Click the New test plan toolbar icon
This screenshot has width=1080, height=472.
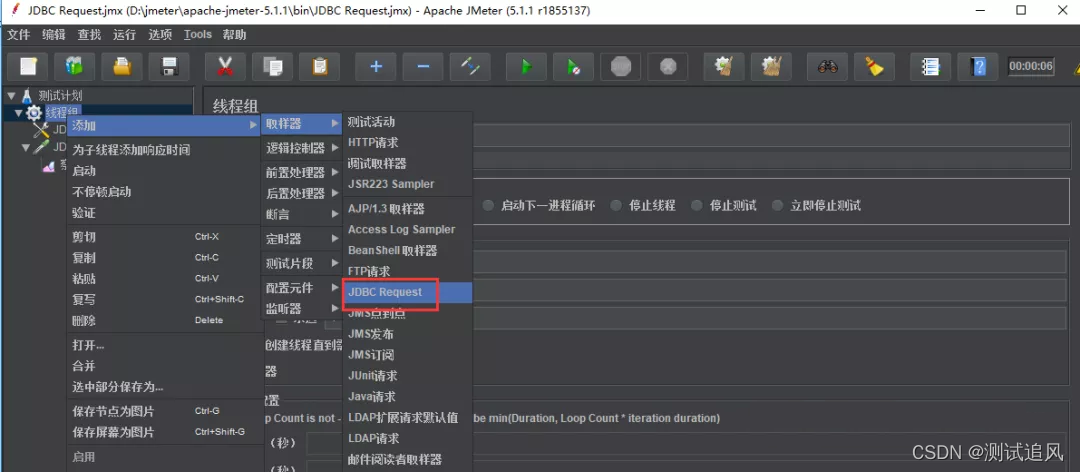28,66
